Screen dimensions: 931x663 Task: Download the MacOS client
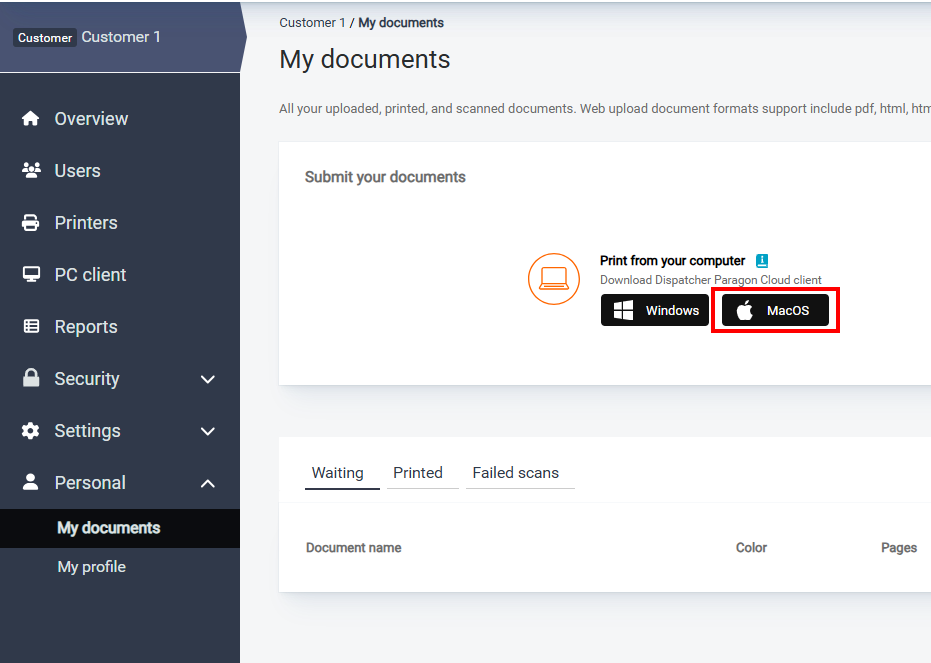[775, 310]
